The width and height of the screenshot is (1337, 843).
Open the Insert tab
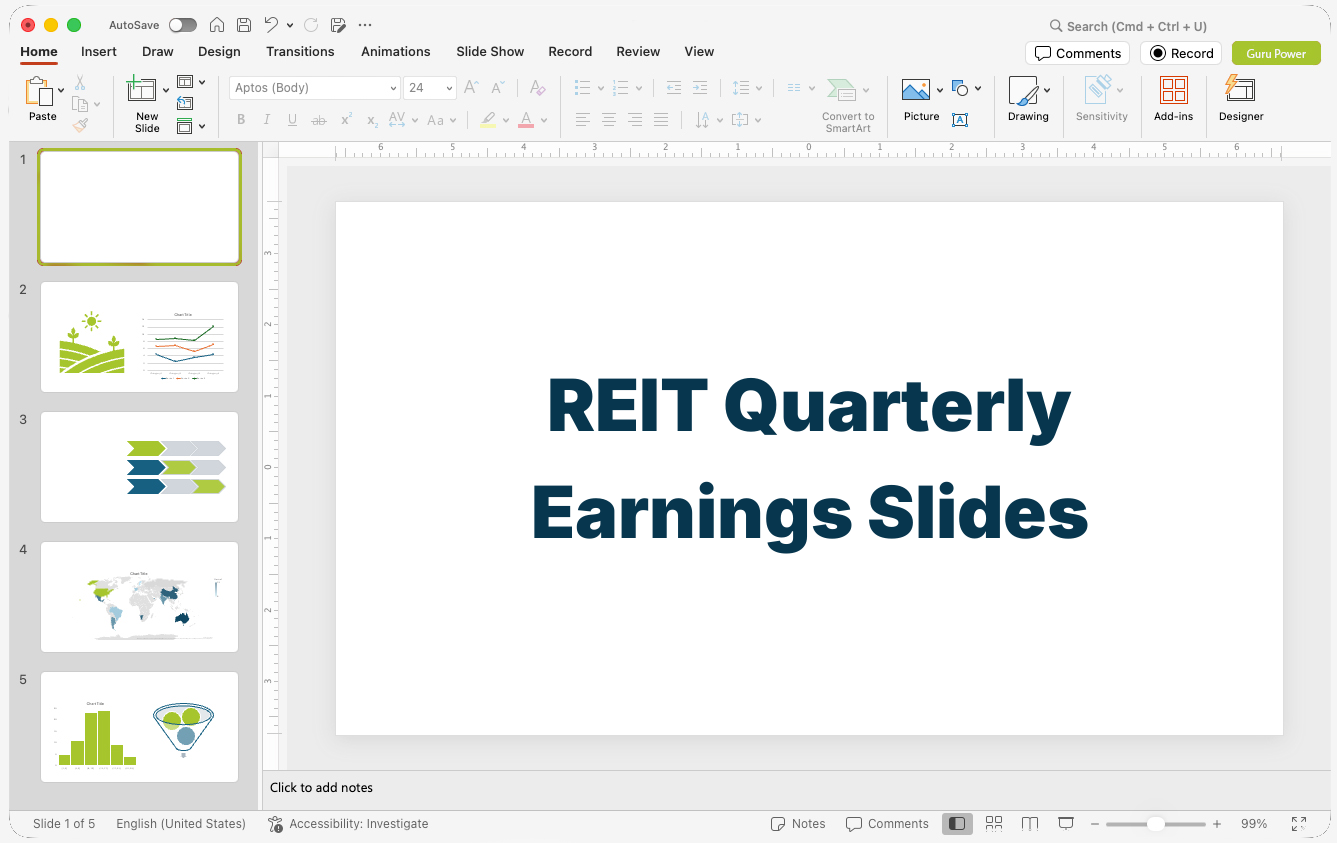[99, 51]
